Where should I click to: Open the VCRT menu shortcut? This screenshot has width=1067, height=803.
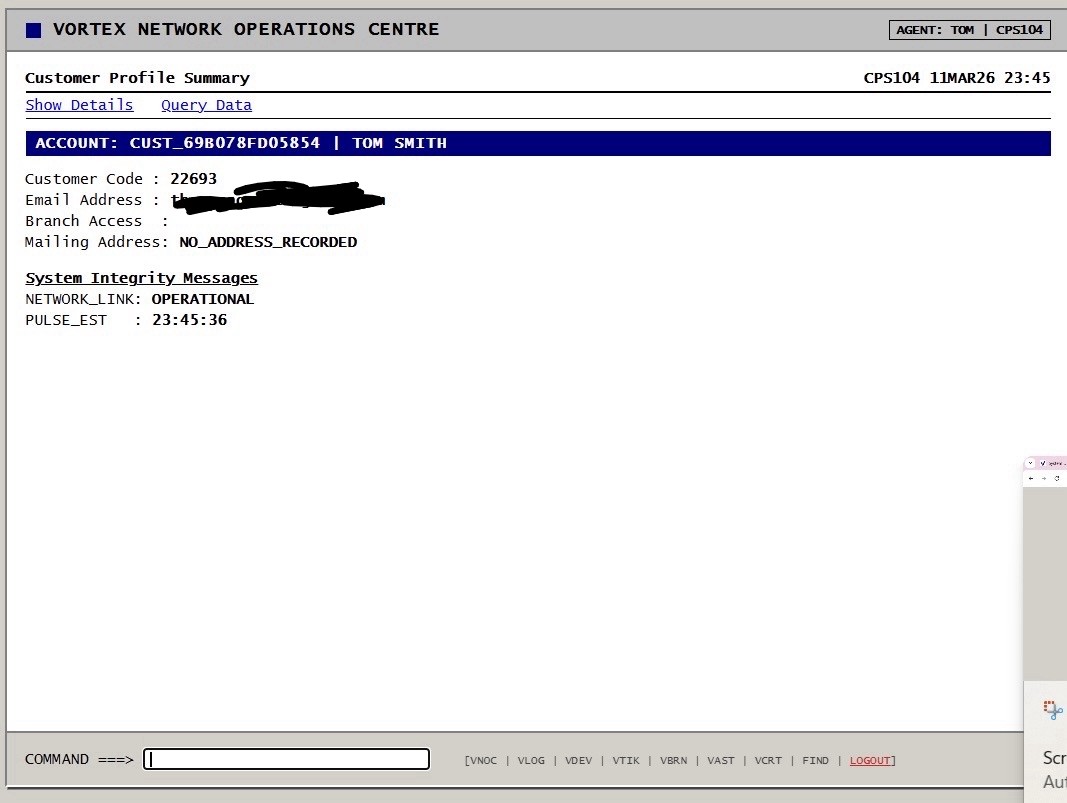[x=768, y=760]
